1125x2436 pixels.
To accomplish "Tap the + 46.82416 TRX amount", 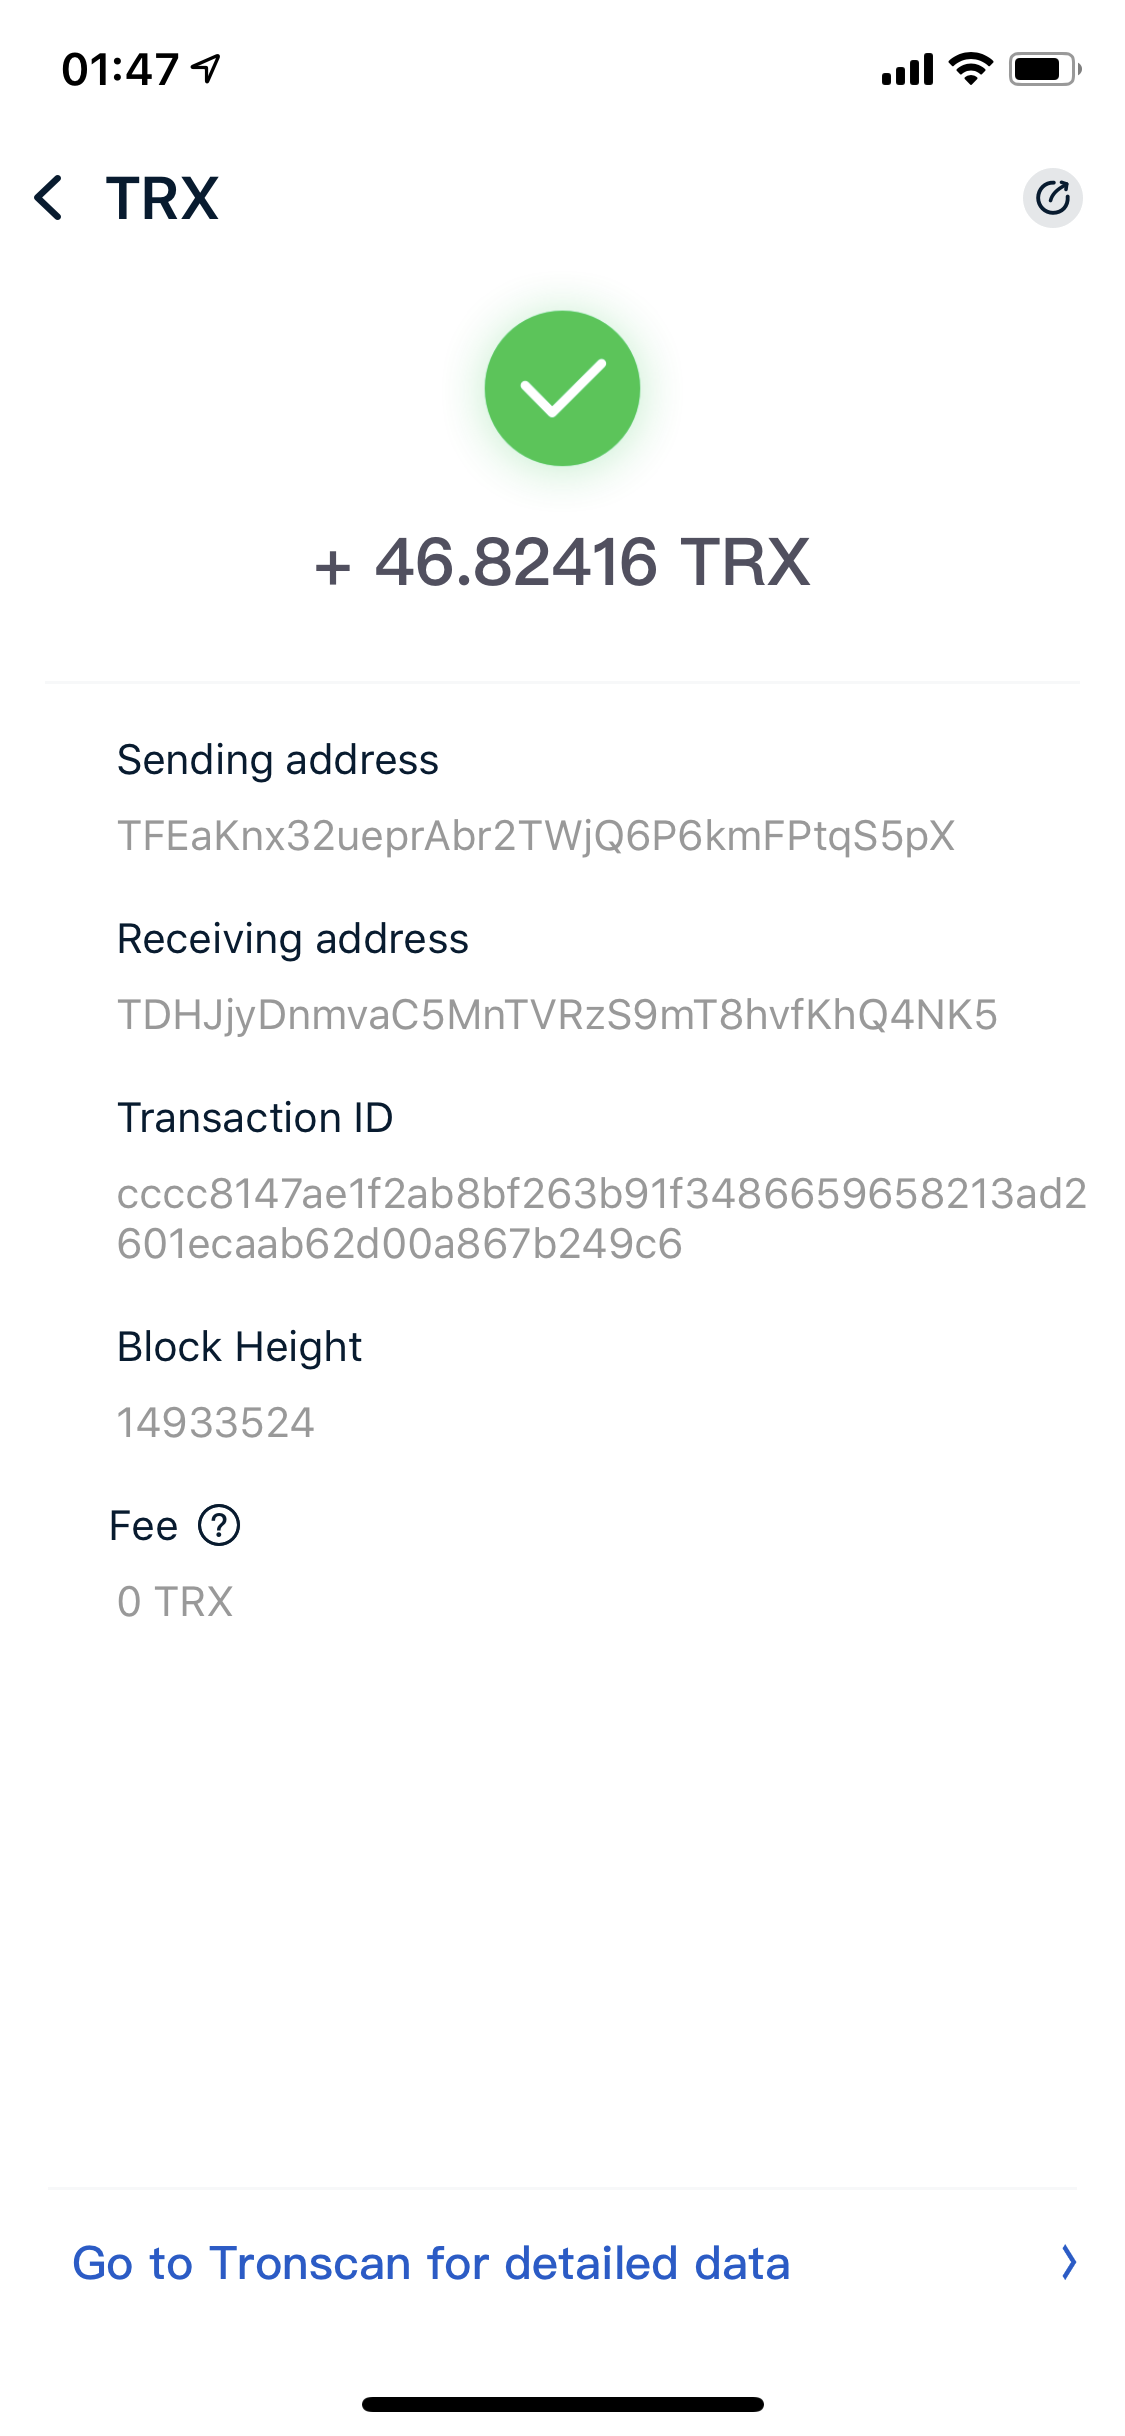I will 562,562.
